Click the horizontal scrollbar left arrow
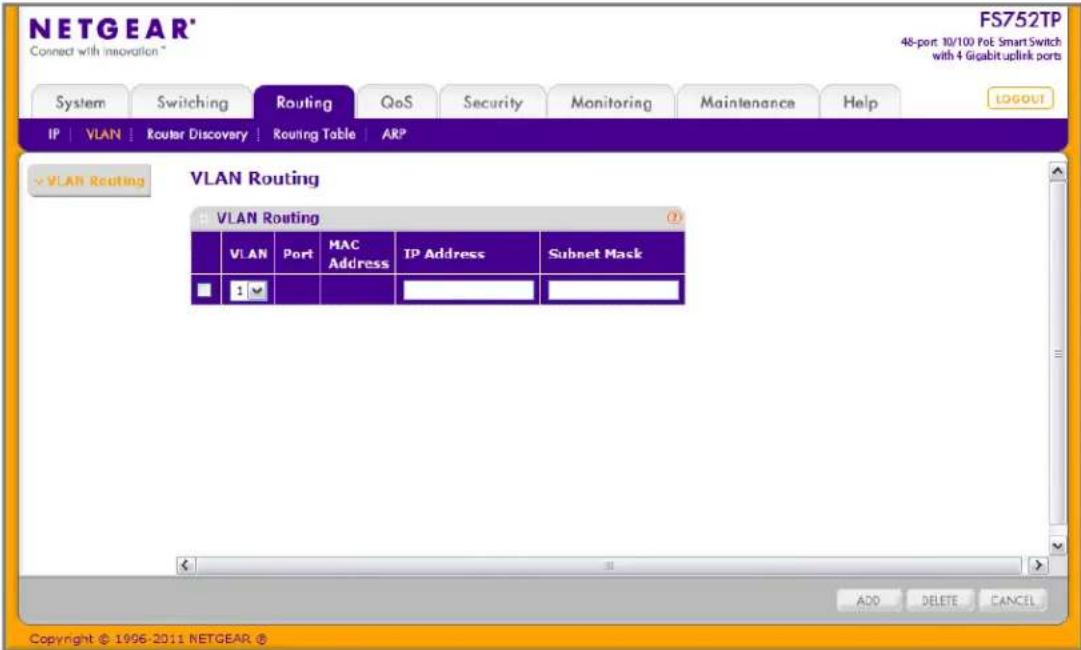The width and height of the screenshot is (1081, 650). pos(185,565)
